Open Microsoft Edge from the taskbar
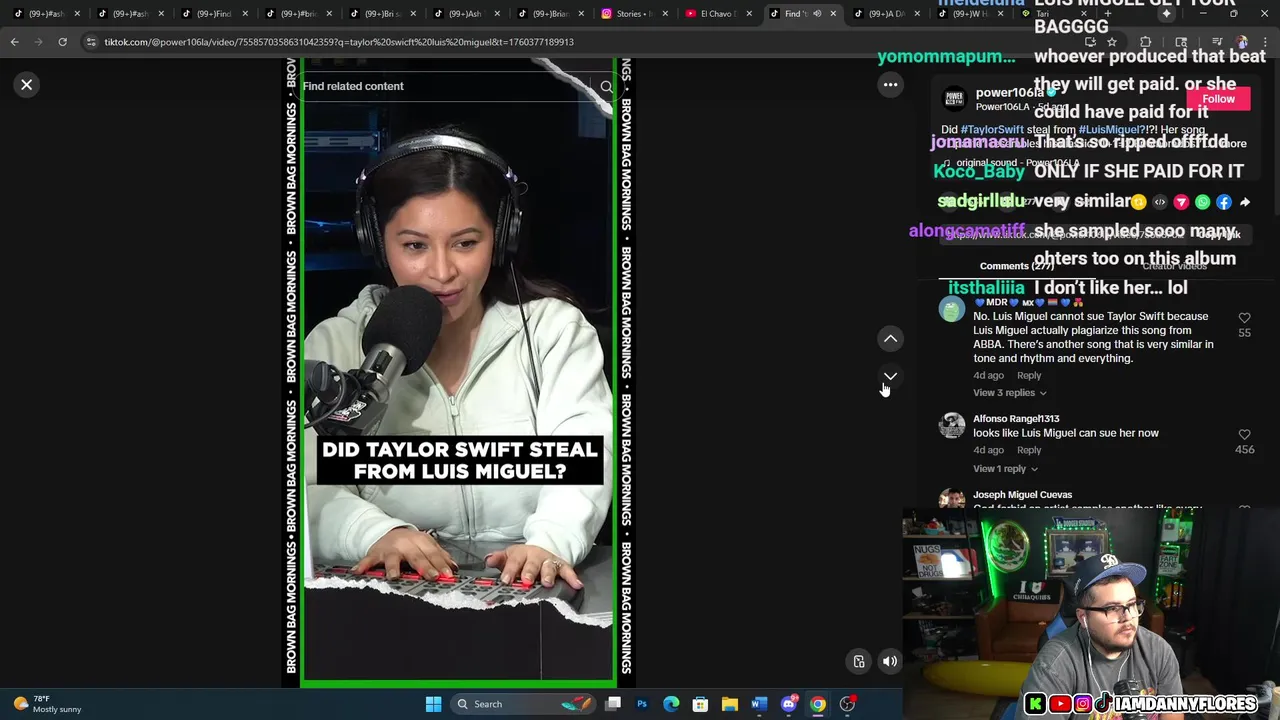Image resolution: width=1280 pixels, height=720 pixels. (x=671, y=704)
